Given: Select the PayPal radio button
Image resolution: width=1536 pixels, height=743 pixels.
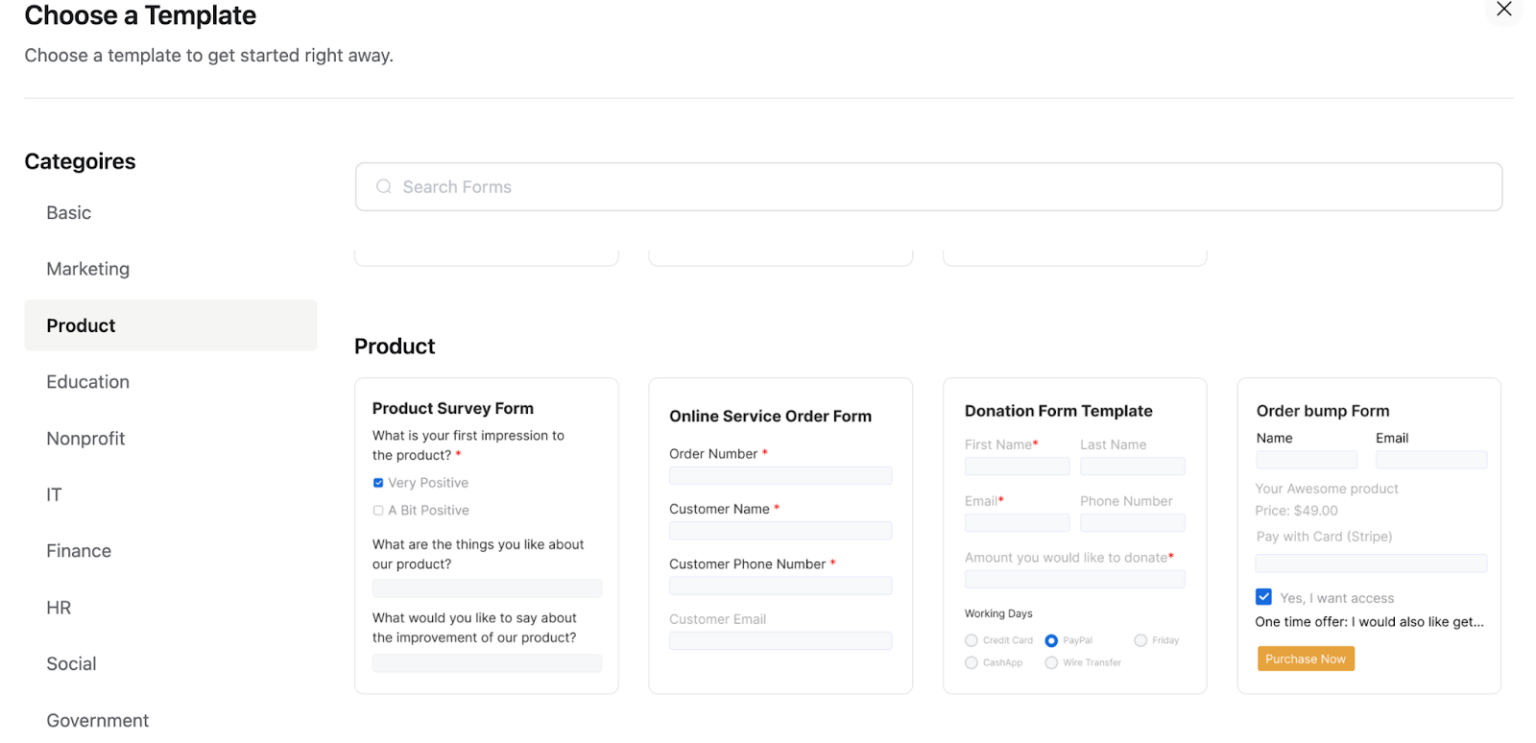Looking at the screenshot, I should [x=1051, y=640].
